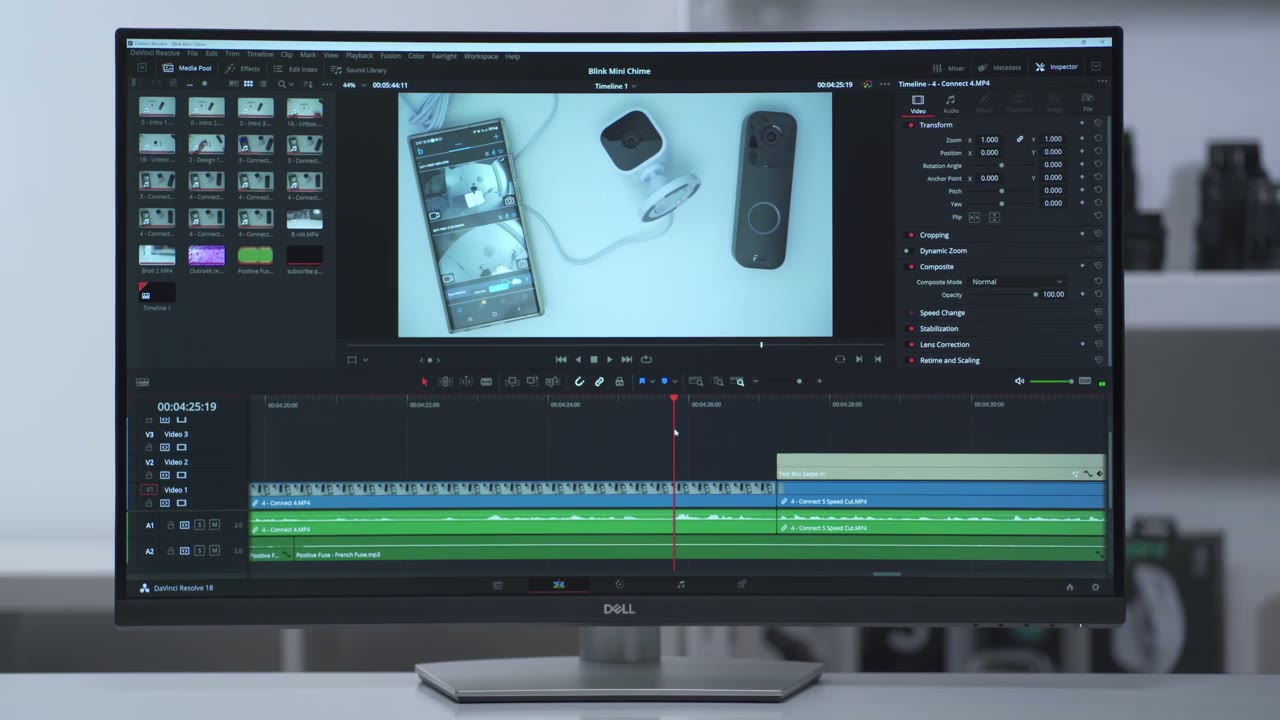Open media pool three-dot options menu
1280x720 pixels.
[326, 84]
